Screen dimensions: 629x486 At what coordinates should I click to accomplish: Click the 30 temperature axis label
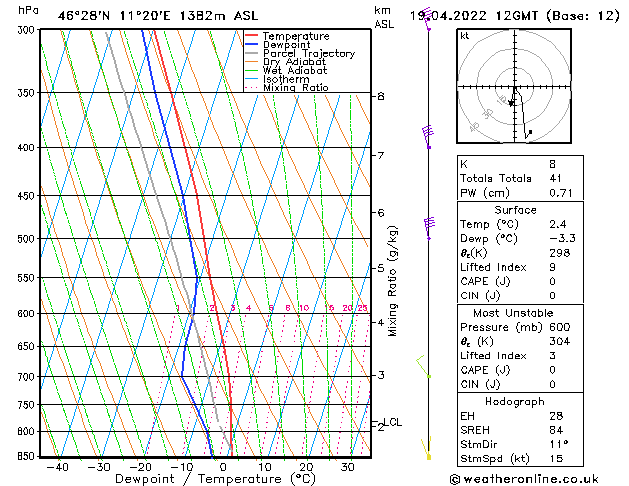click(x=347, y=467)
